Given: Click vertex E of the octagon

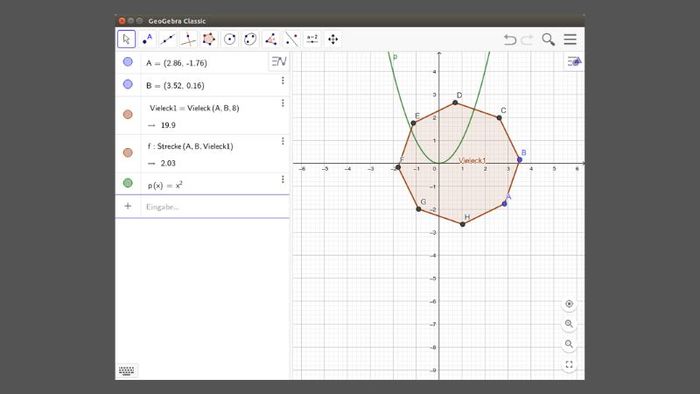Looking at the screenshot, I should [x=413, y=123].
